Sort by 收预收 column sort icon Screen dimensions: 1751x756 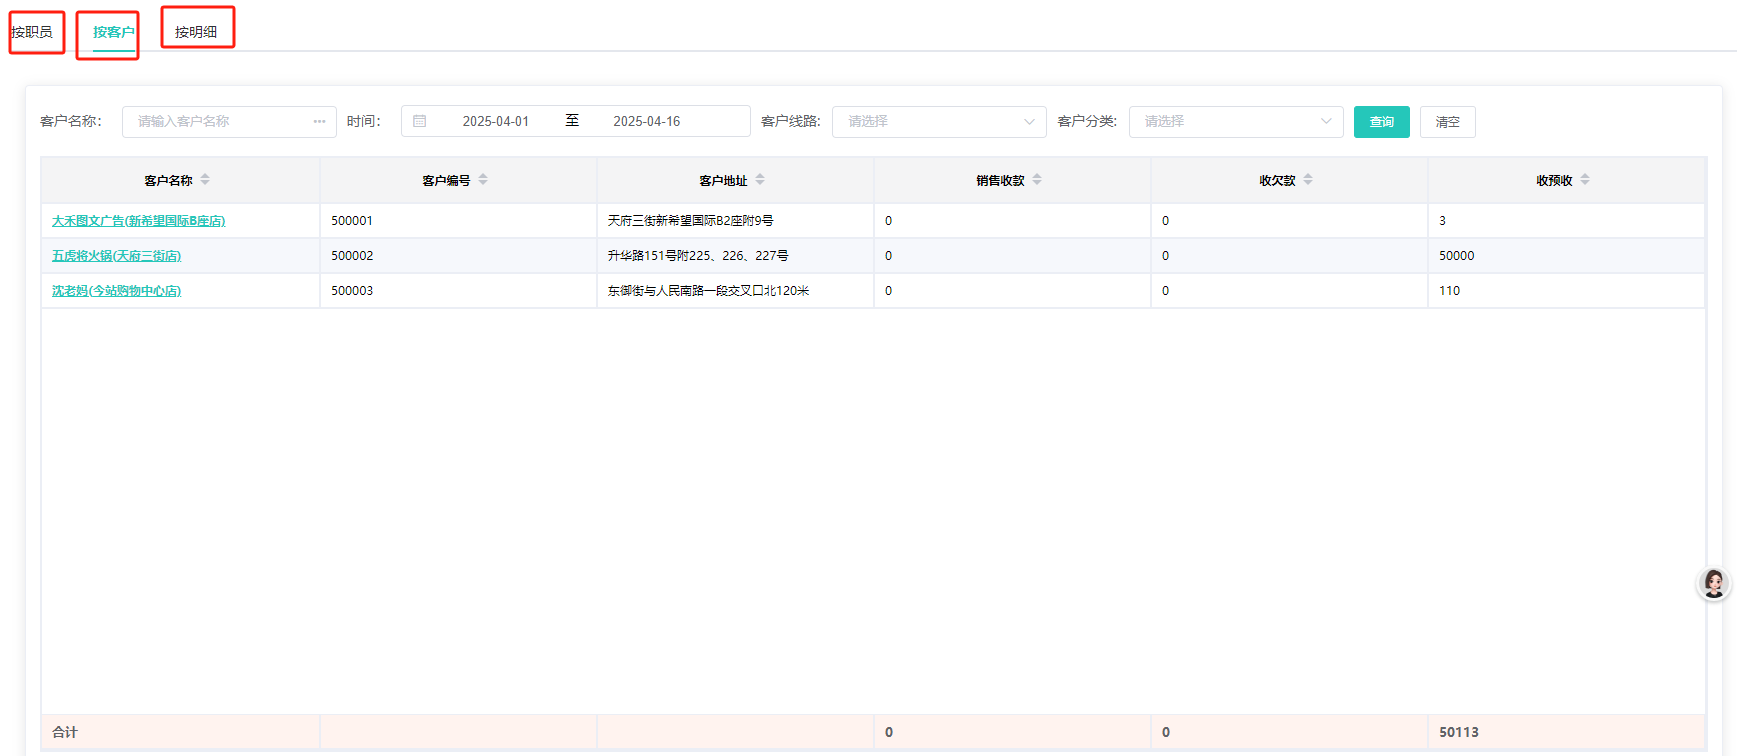(x=1585, y=180)
